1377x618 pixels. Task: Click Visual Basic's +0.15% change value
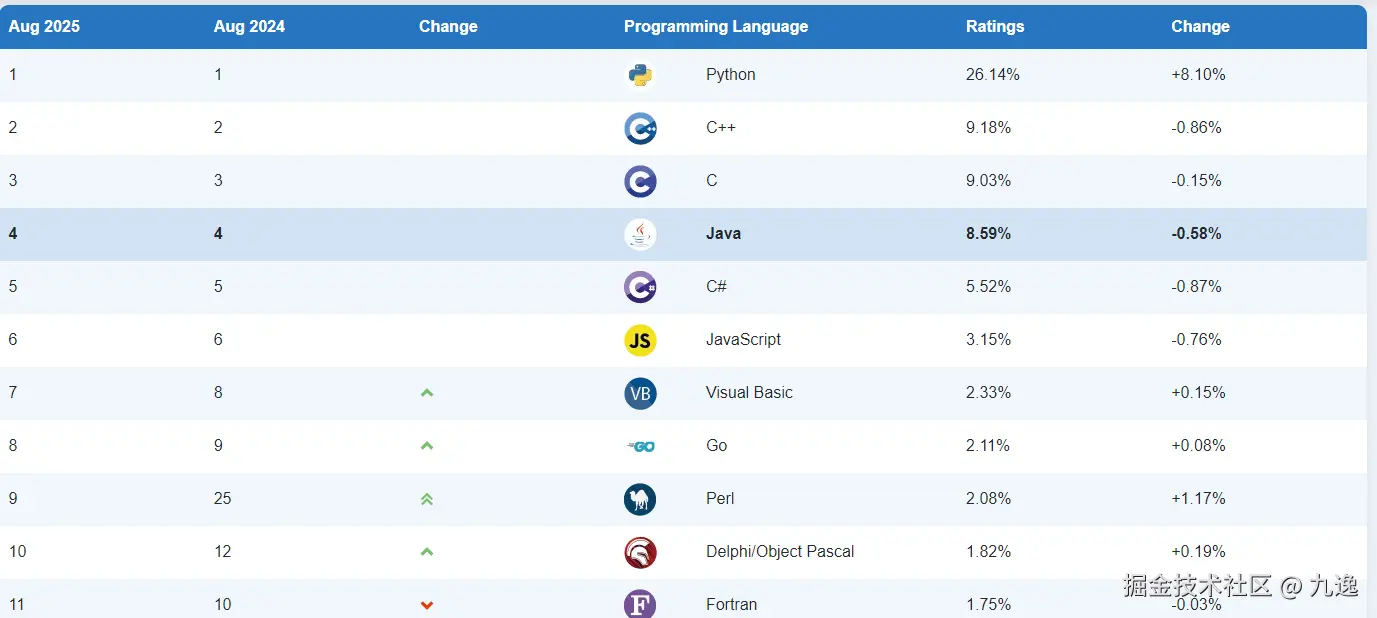pyautogui.click(x=1198, y=393)
